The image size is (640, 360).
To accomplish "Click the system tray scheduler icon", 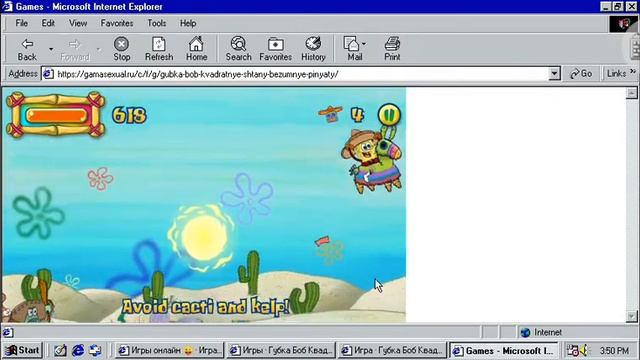I will 573,350.
